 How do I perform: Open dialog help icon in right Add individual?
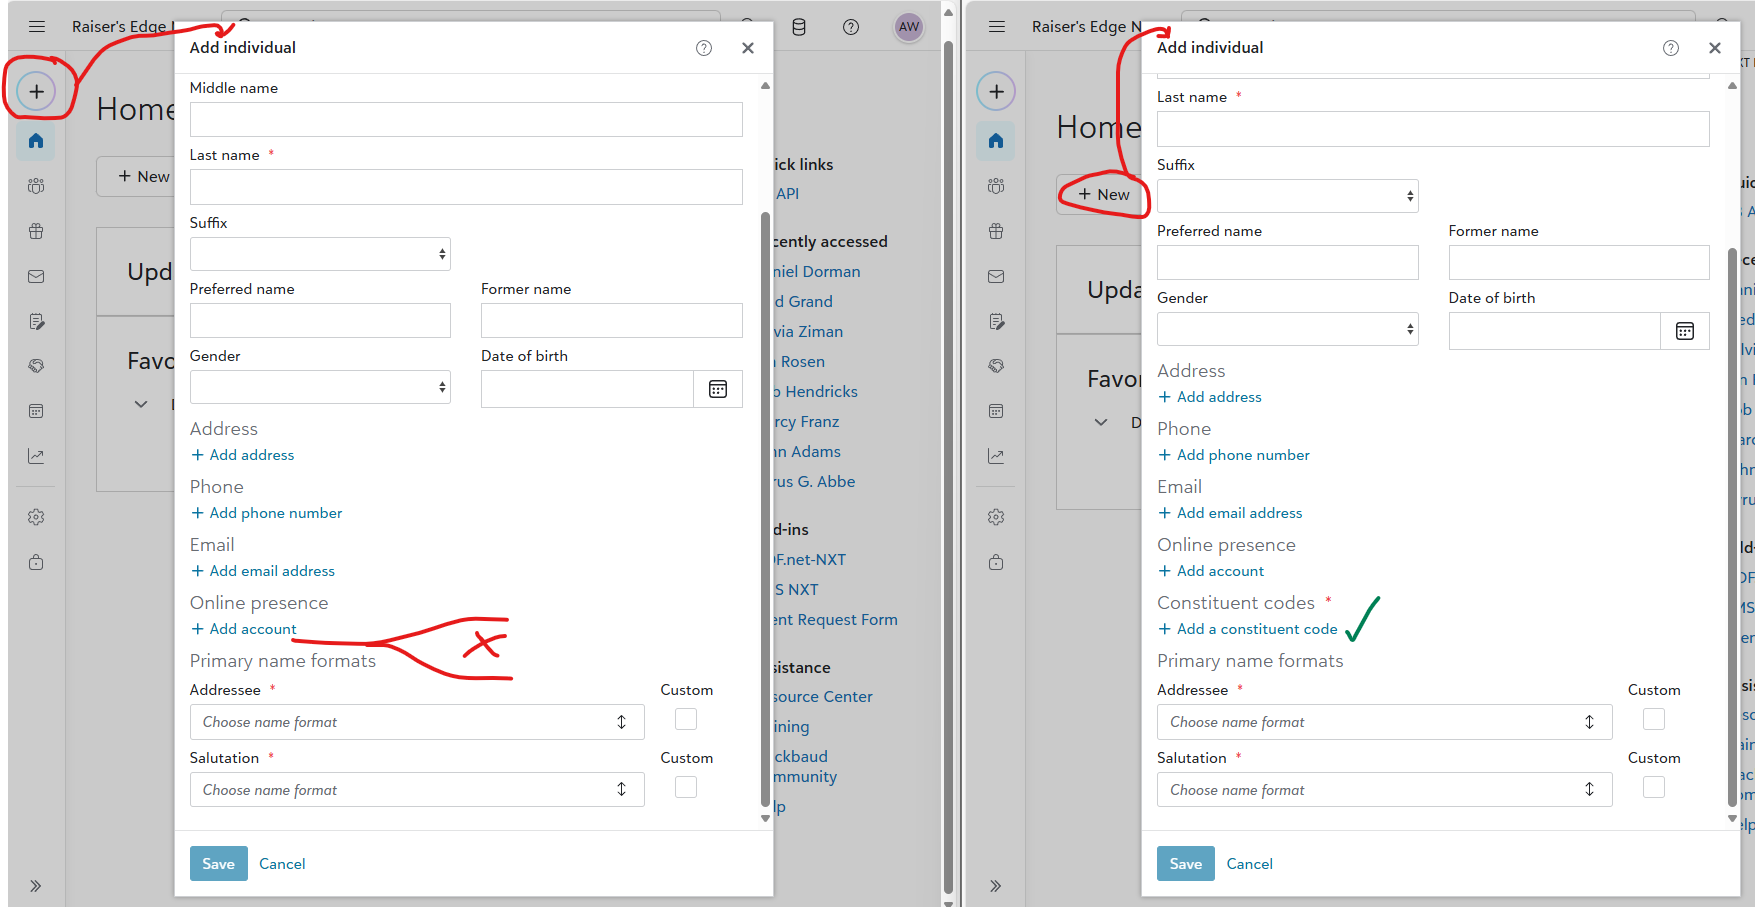[1671, 48]
